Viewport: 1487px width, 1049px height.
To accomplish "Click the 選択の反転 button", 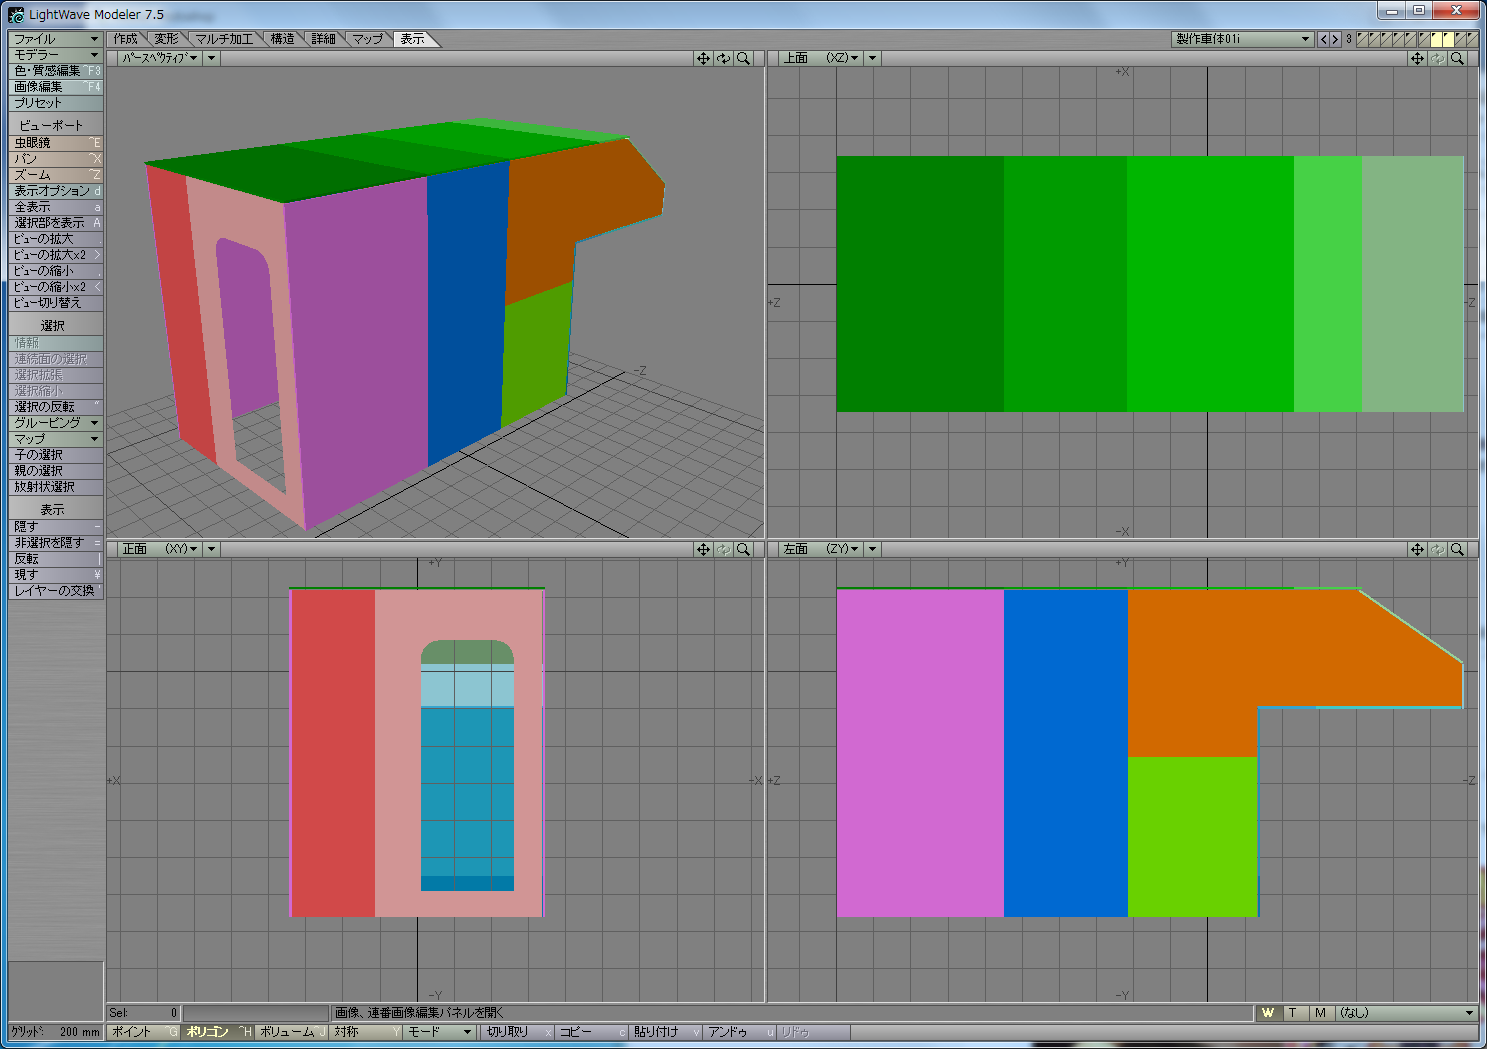I will [55, 407].
